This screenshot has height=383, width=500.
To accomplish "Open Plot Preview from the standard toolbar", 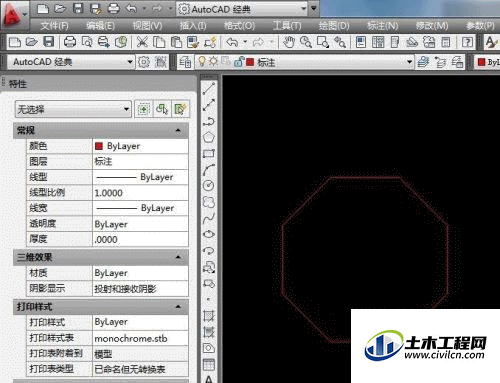I will [87, 42].
